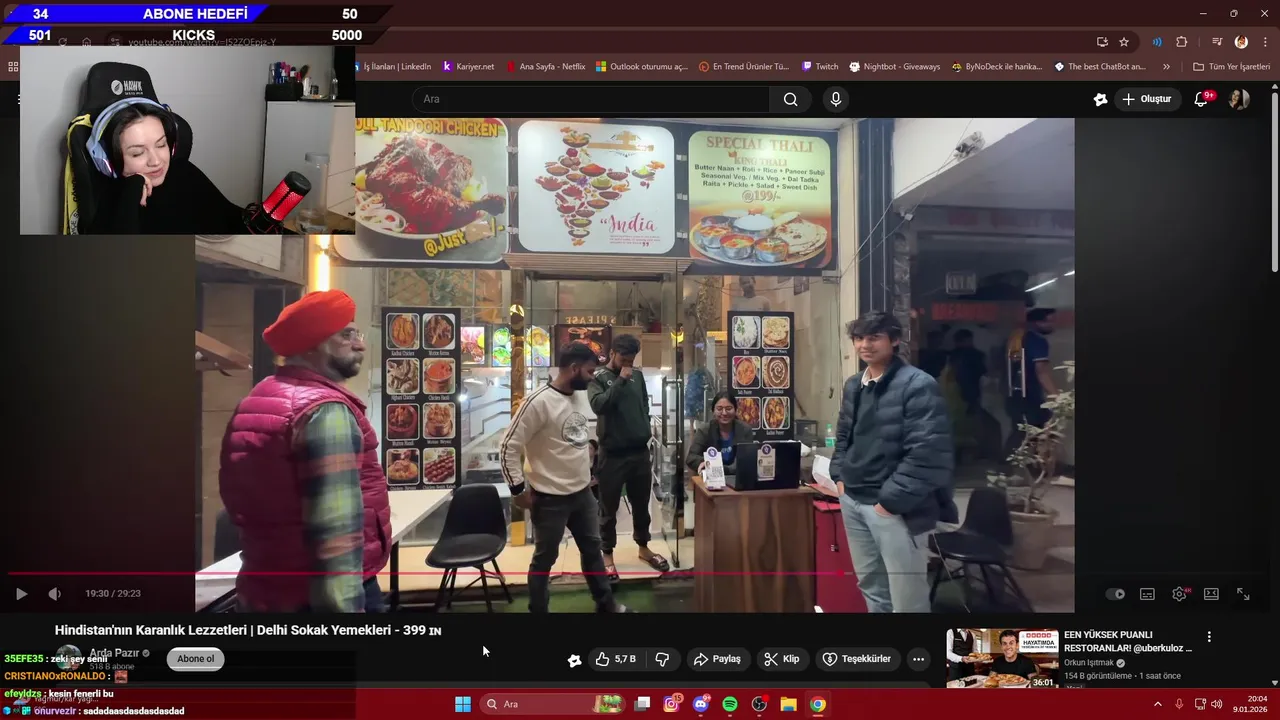Open File Explorer from the taskbar

[x=788, y=704]
